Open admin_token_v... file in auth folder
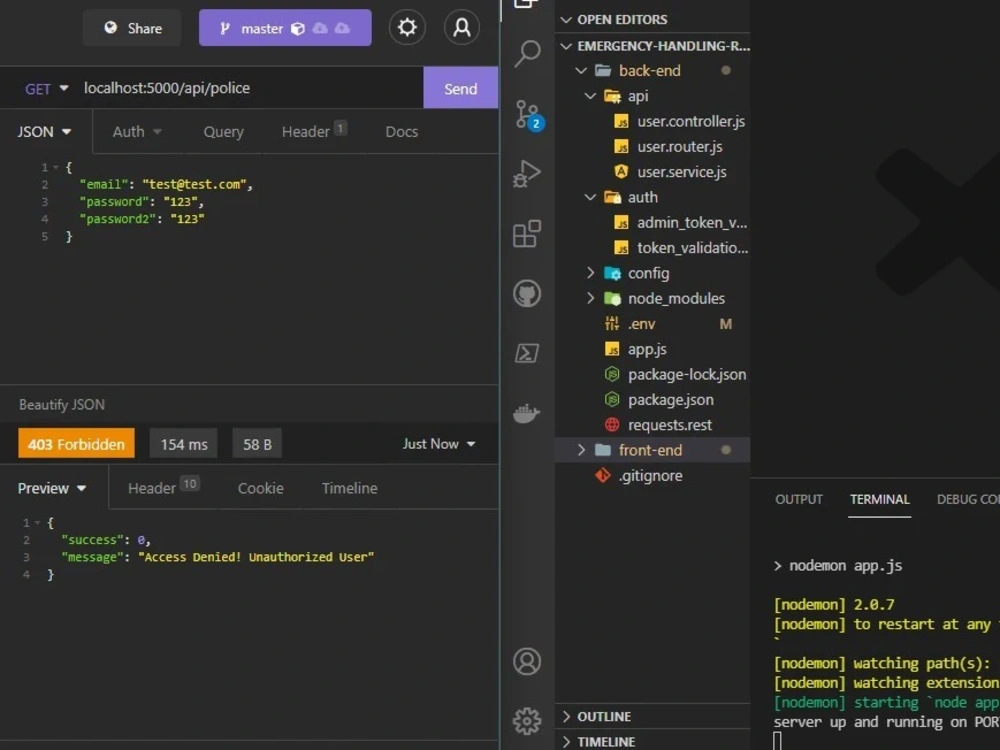This screenshot has height=750, width=1000. 692,223
